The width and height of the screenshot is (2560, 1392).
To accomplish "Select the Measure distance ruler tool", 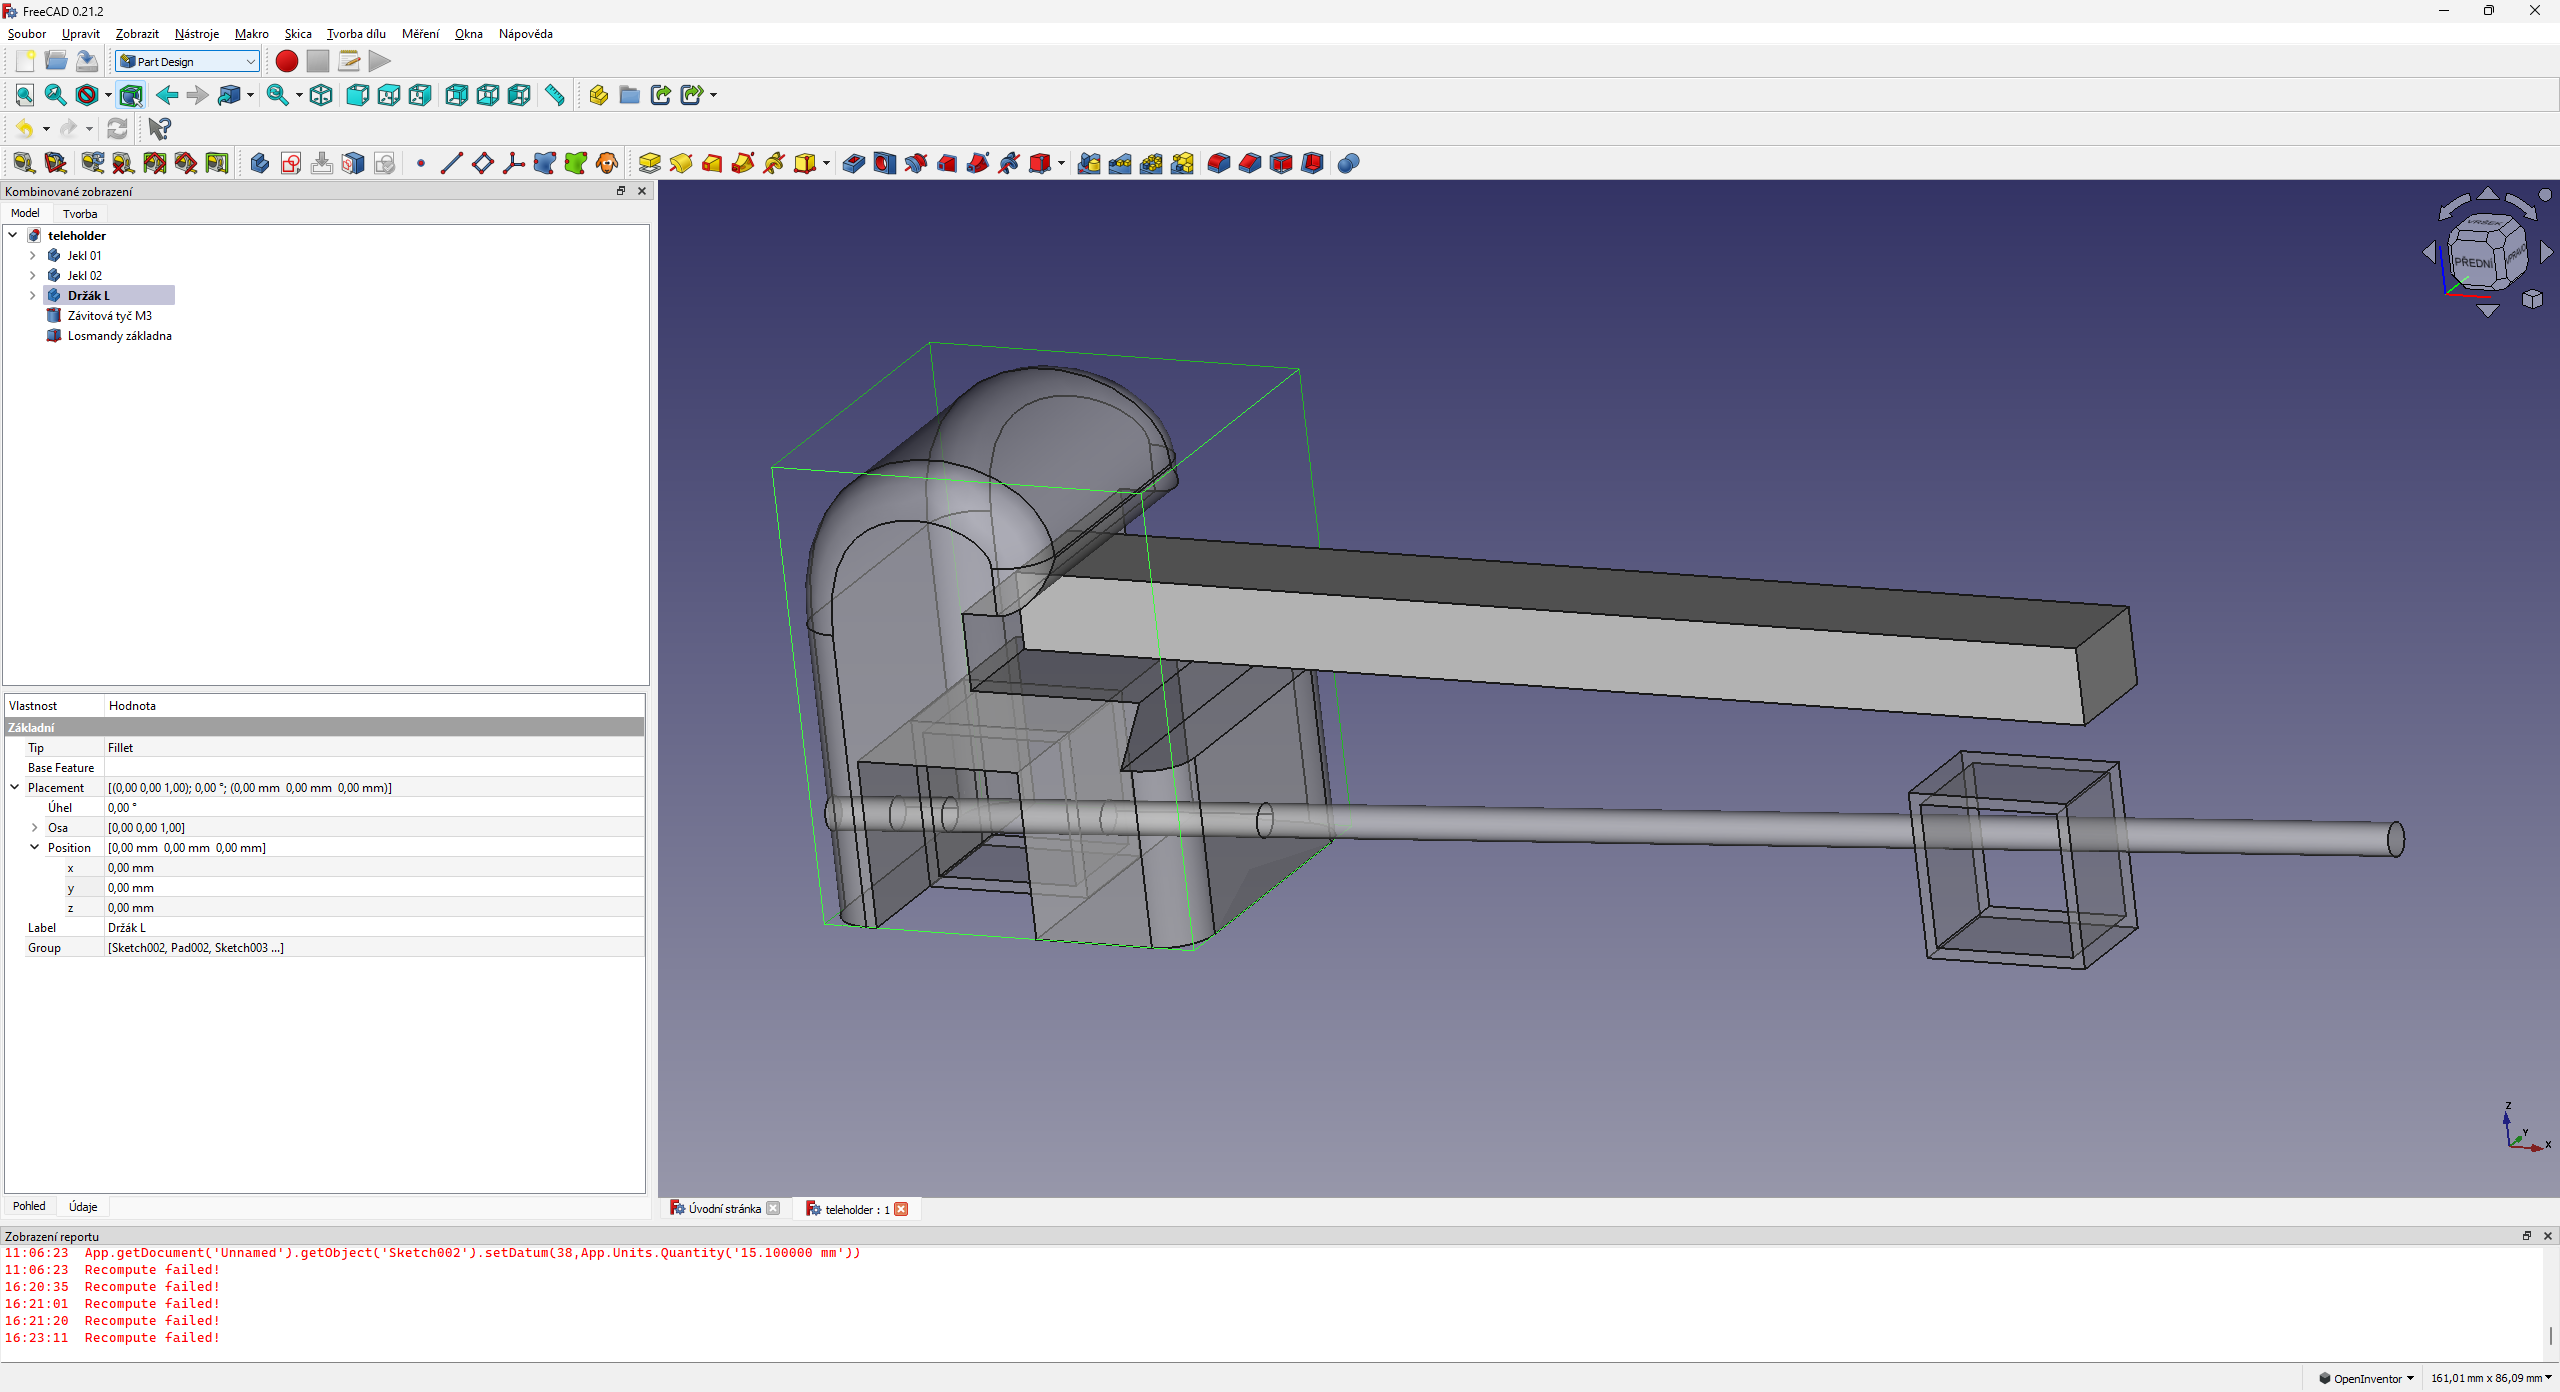I will coord(554,95).
